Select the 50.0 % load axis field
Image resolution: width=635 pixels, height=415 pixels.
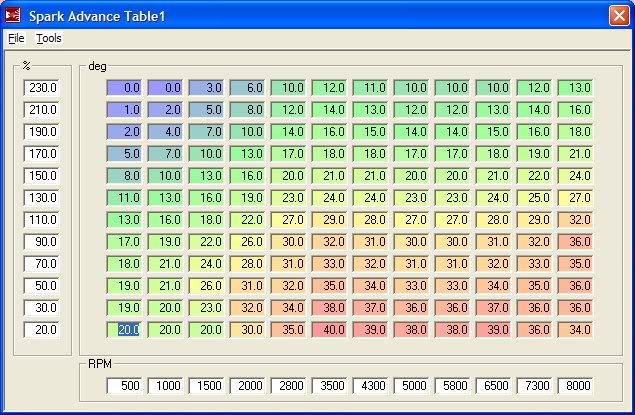(x=42, y=285)
